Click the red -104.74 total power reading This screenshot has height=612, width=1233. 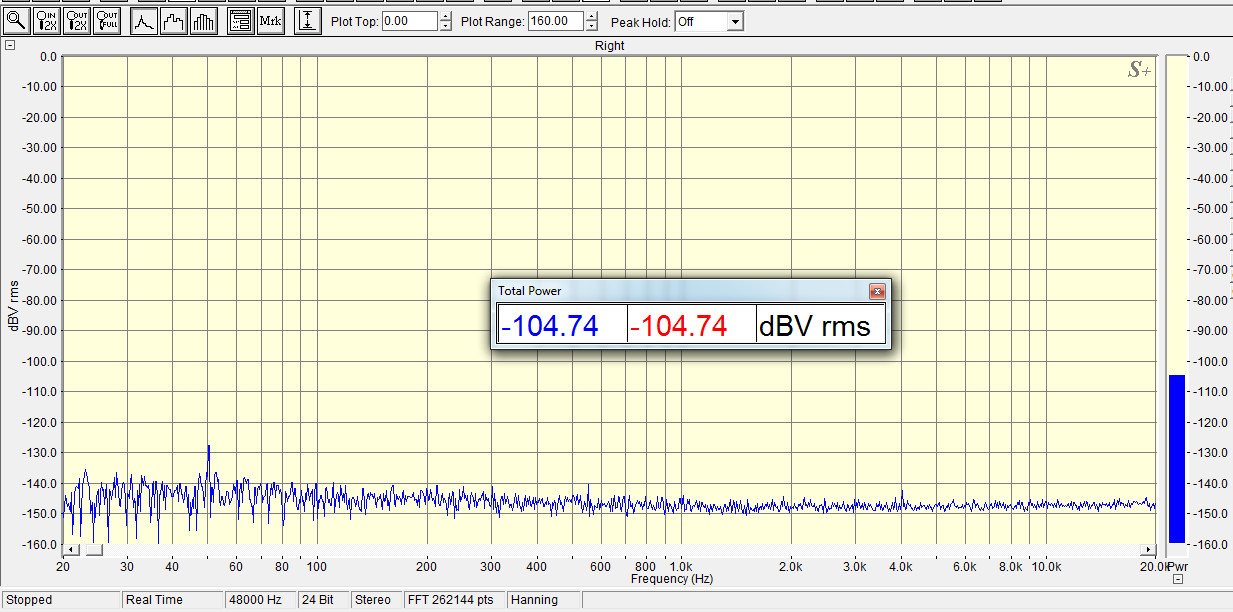(x=679, y=325)
